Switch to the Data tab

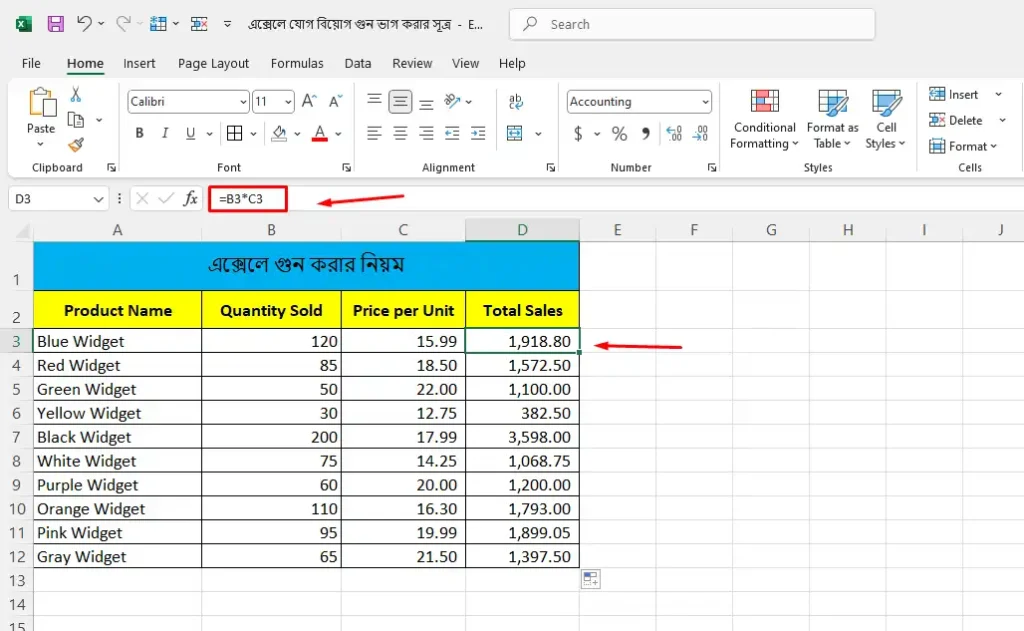358,63
